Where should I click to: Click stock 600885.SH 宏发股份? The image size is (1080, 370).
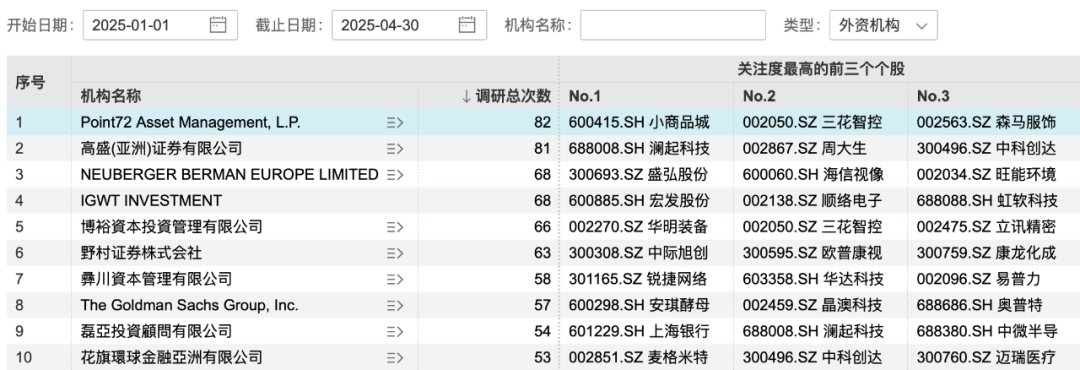(639, 201)
